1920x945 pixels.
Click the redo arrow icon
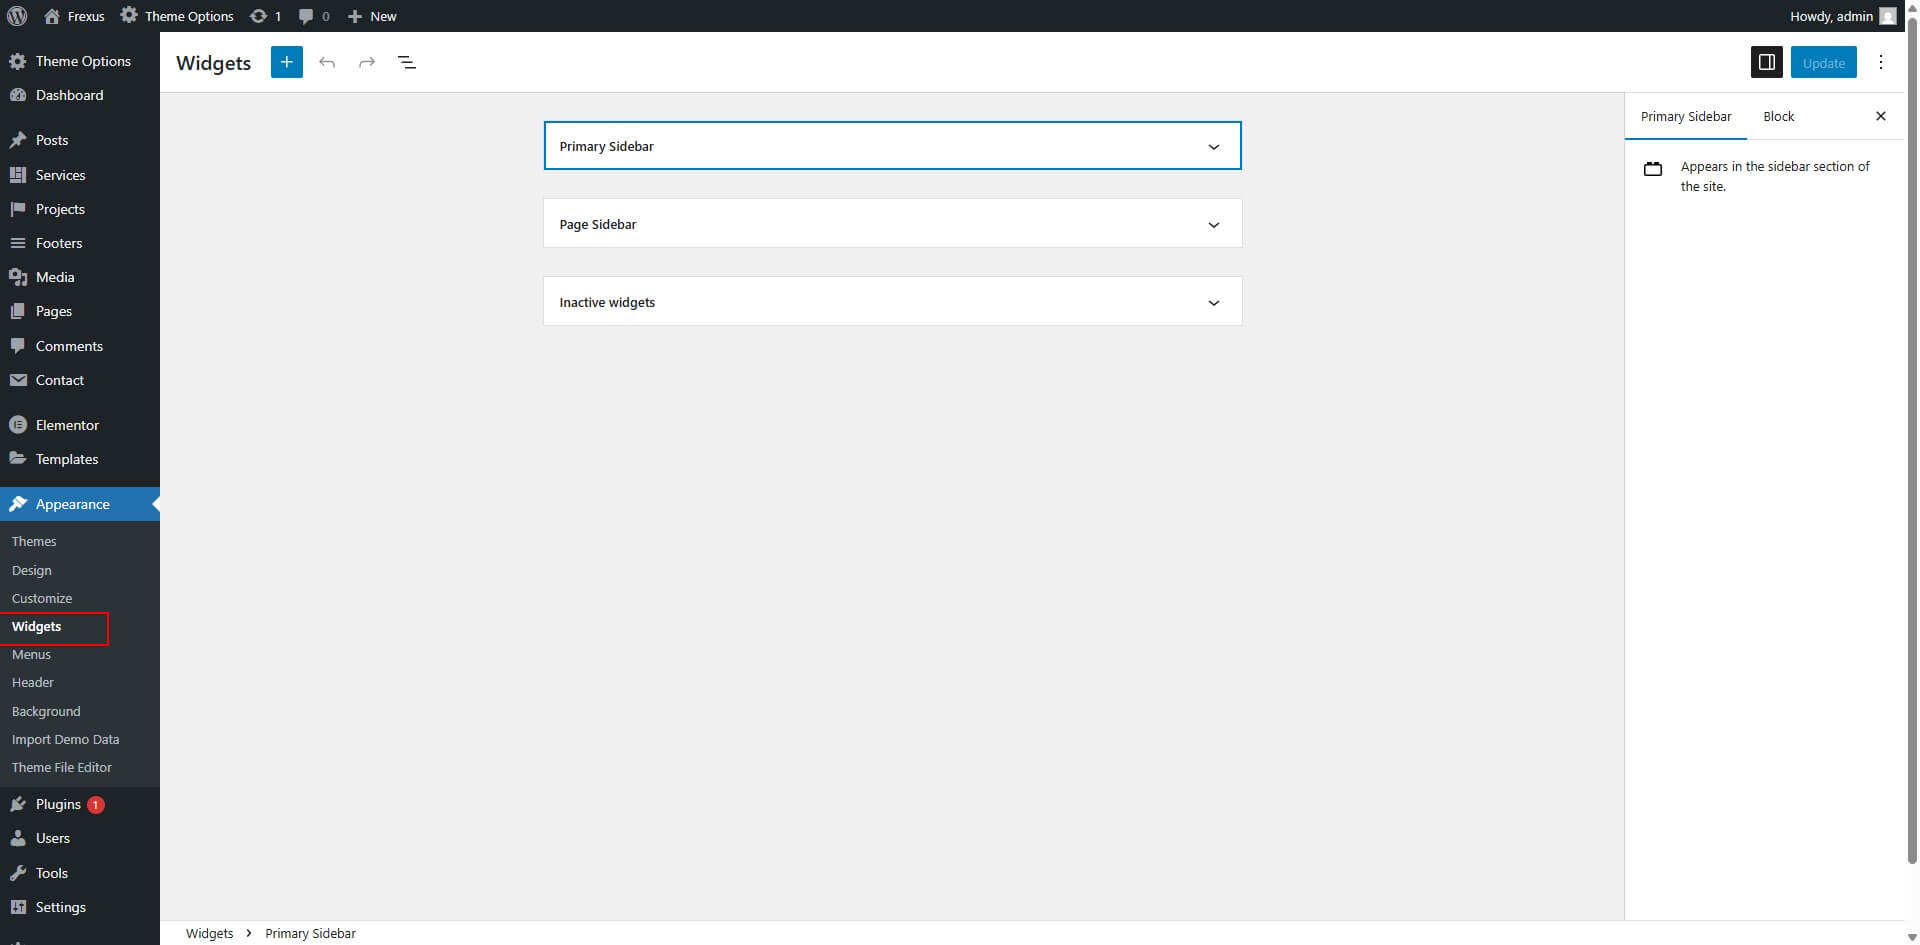click(x=367, y=62)
